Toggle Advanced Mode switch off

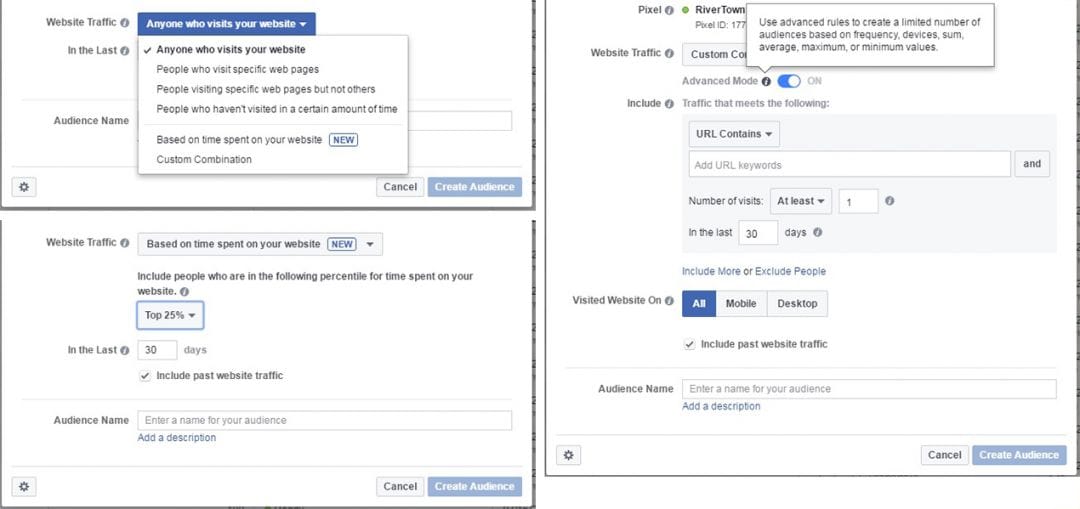coord(789,81)
